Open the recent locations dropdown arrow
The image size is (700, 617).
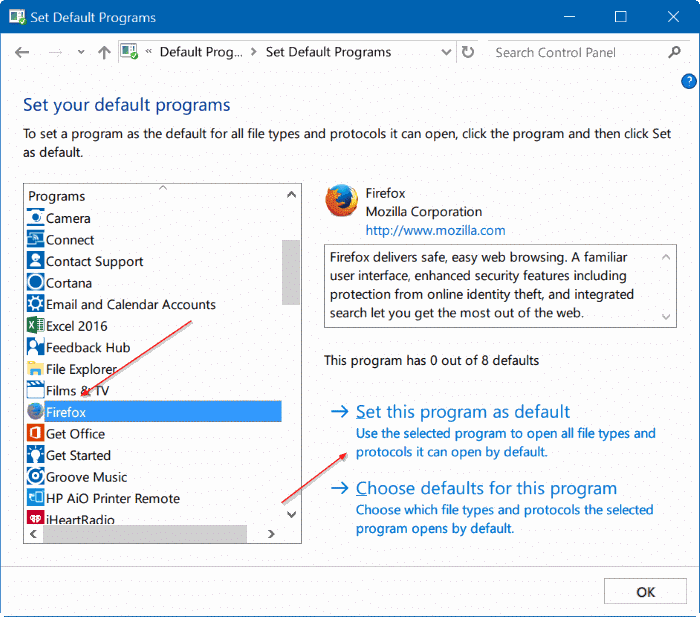pos(81,52)
